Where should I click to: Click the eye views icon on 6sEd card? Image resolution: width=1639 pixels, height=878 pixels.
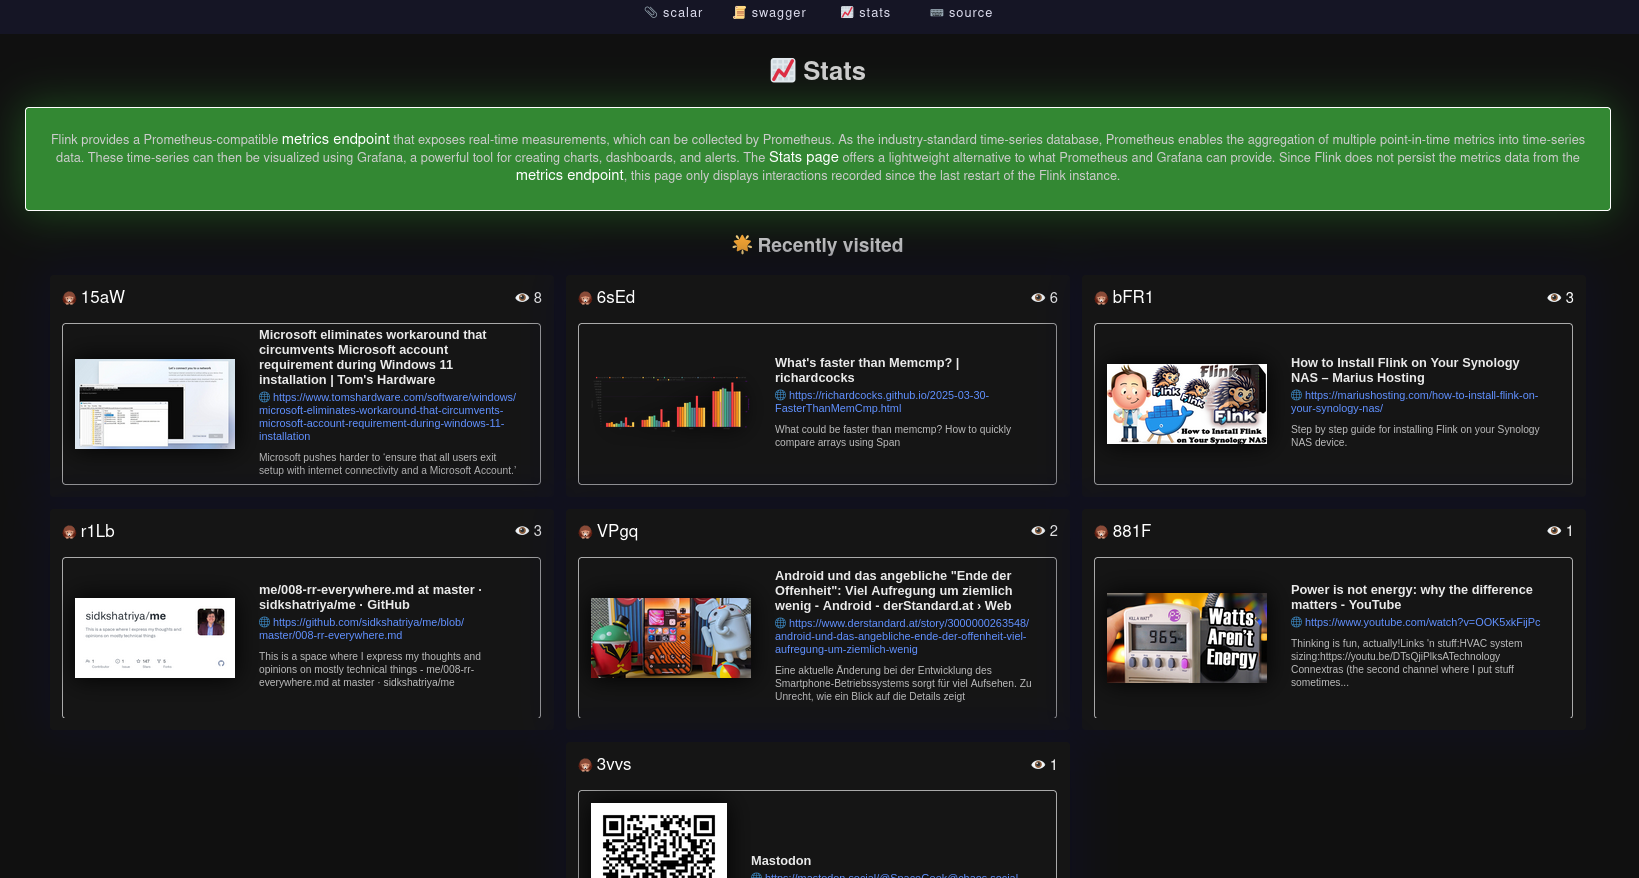coord(1038,297)
